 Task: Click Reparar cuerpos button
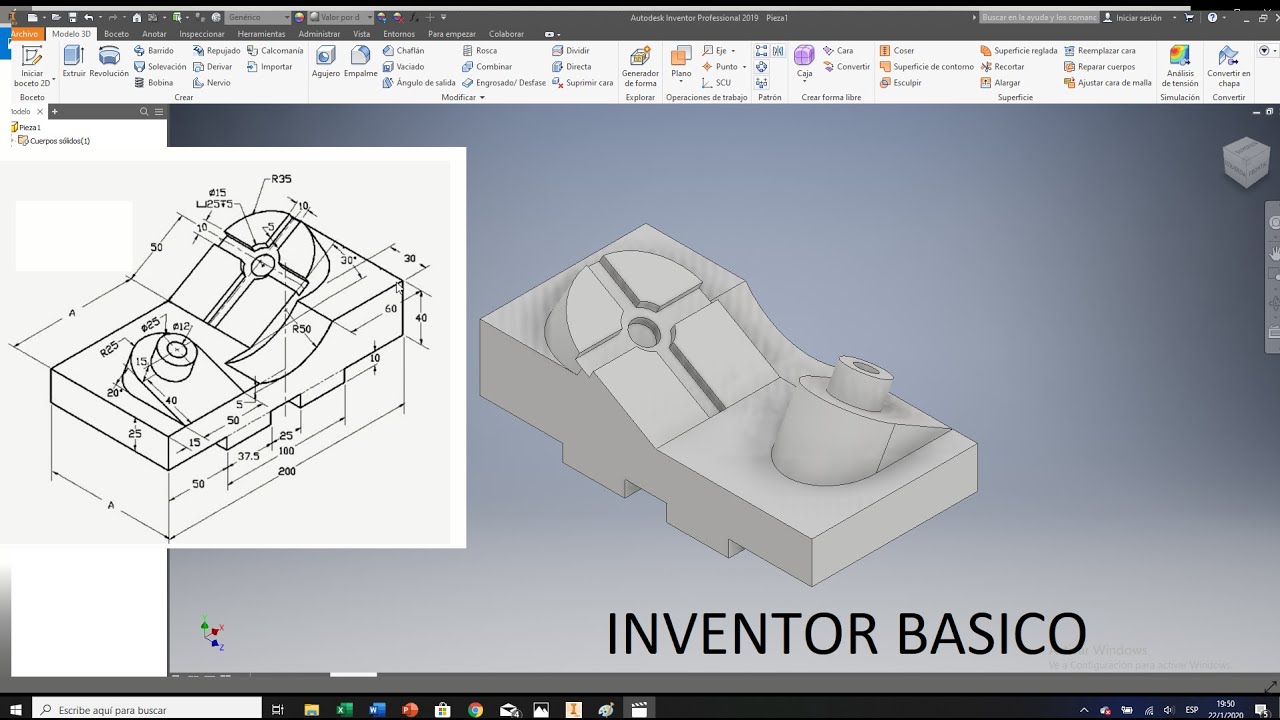click(1099, 66)
